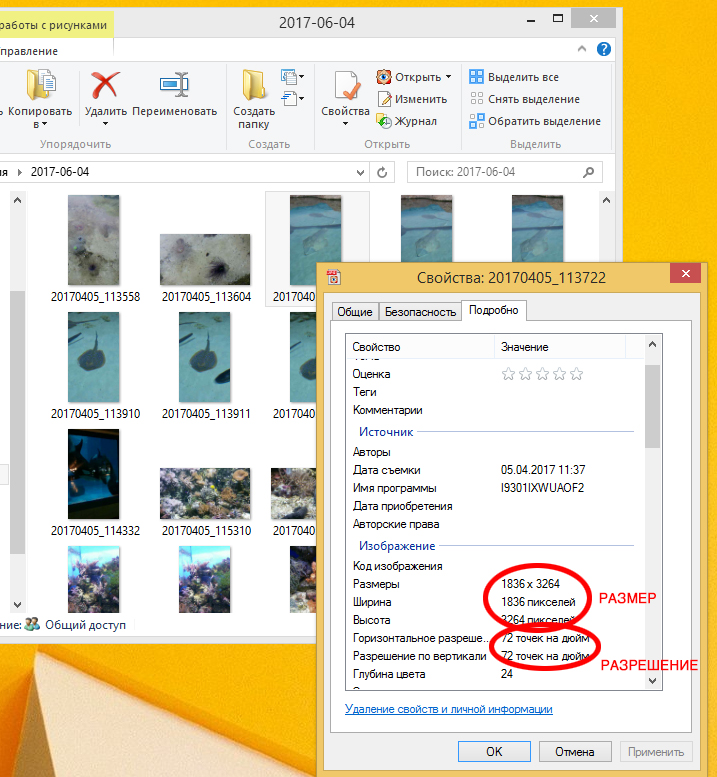Open Properties (Свойства) from the ribbon
Screen dimensions: 717x777
[345, 86]
